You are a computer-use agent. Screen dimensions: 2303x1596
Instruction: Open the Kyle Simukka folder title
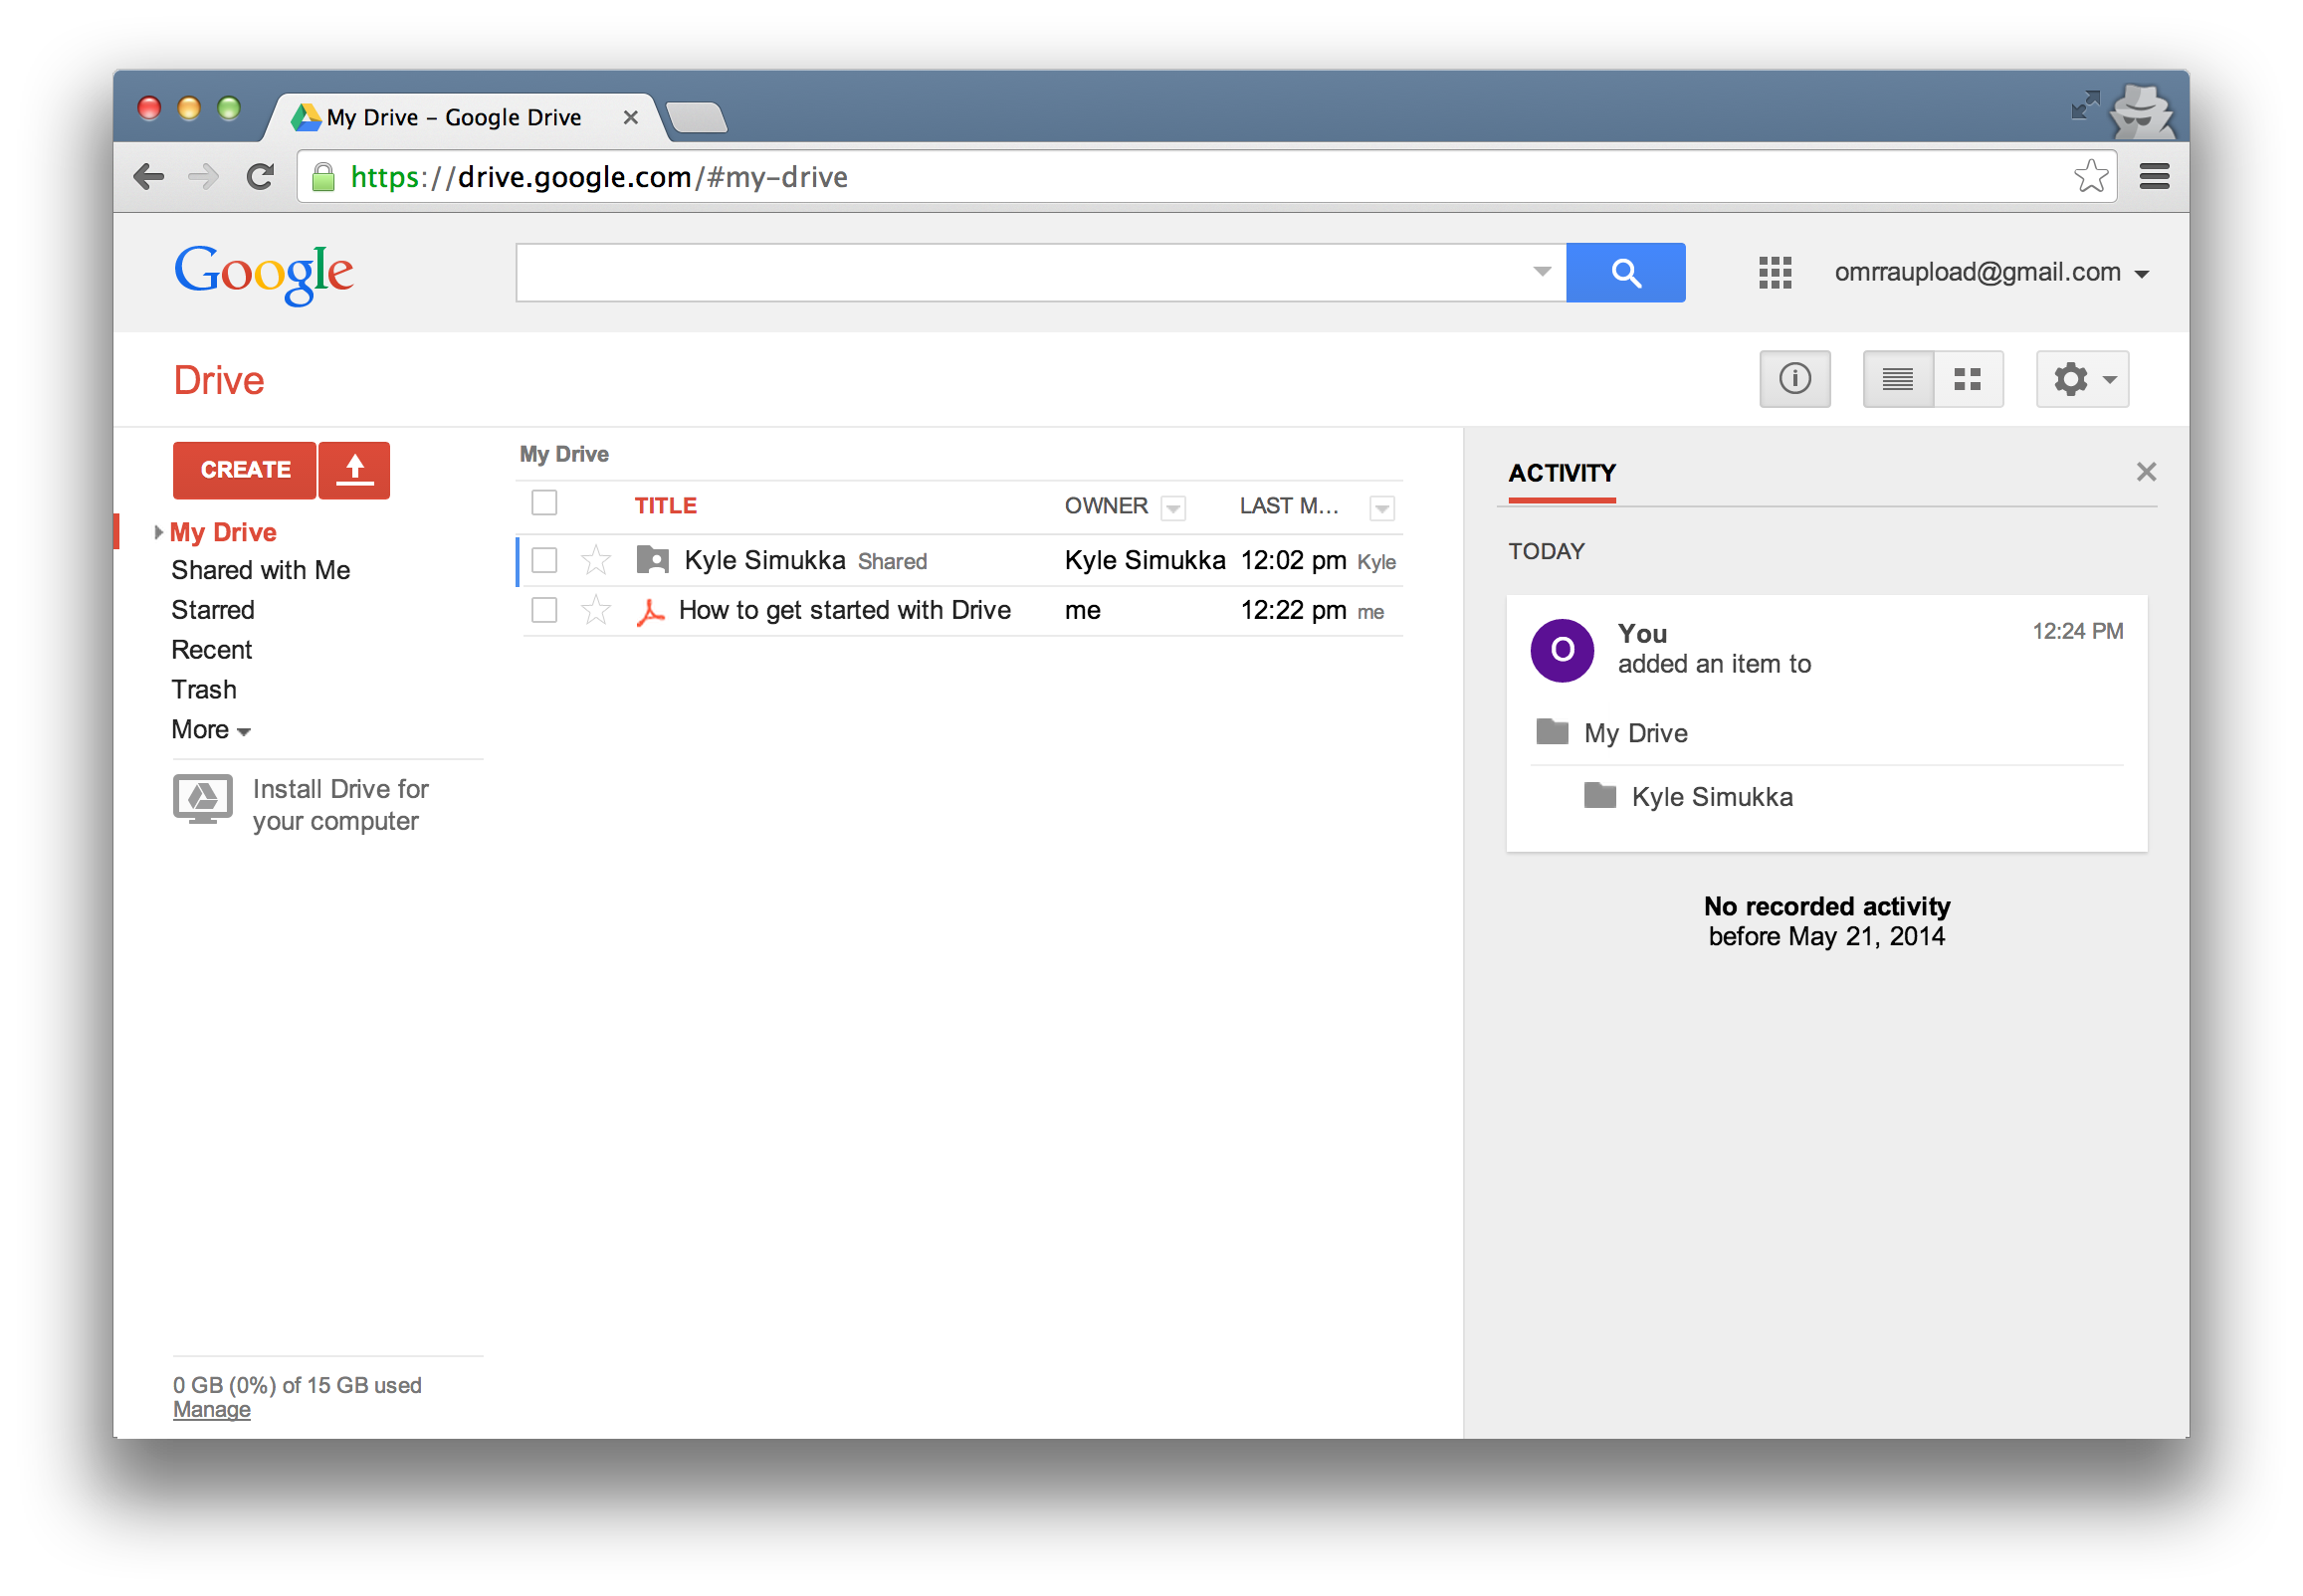(x=765, y=561)
